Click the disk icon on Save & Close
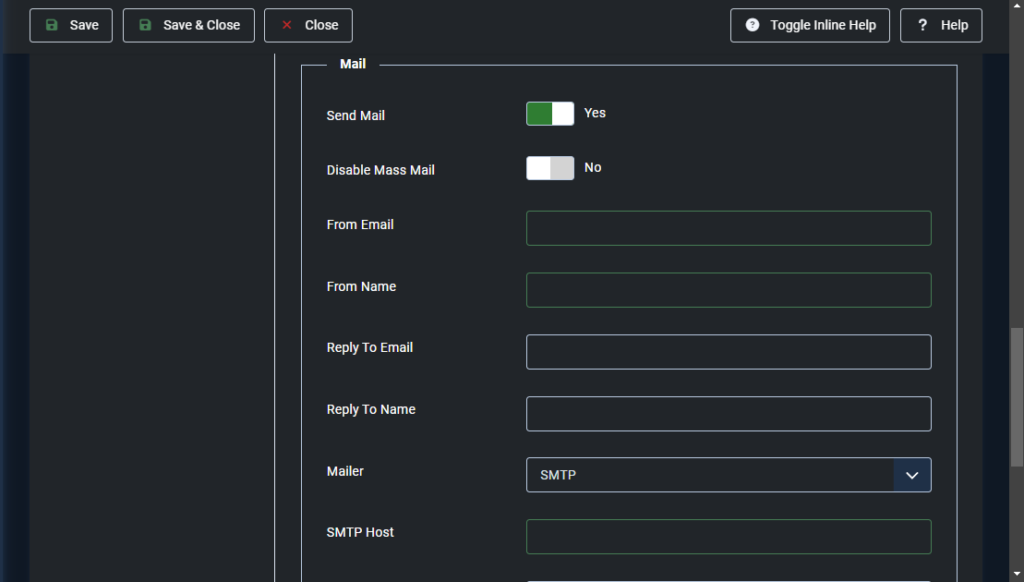The height and width of the screenshot is (582, 1024). coord(146,25)
